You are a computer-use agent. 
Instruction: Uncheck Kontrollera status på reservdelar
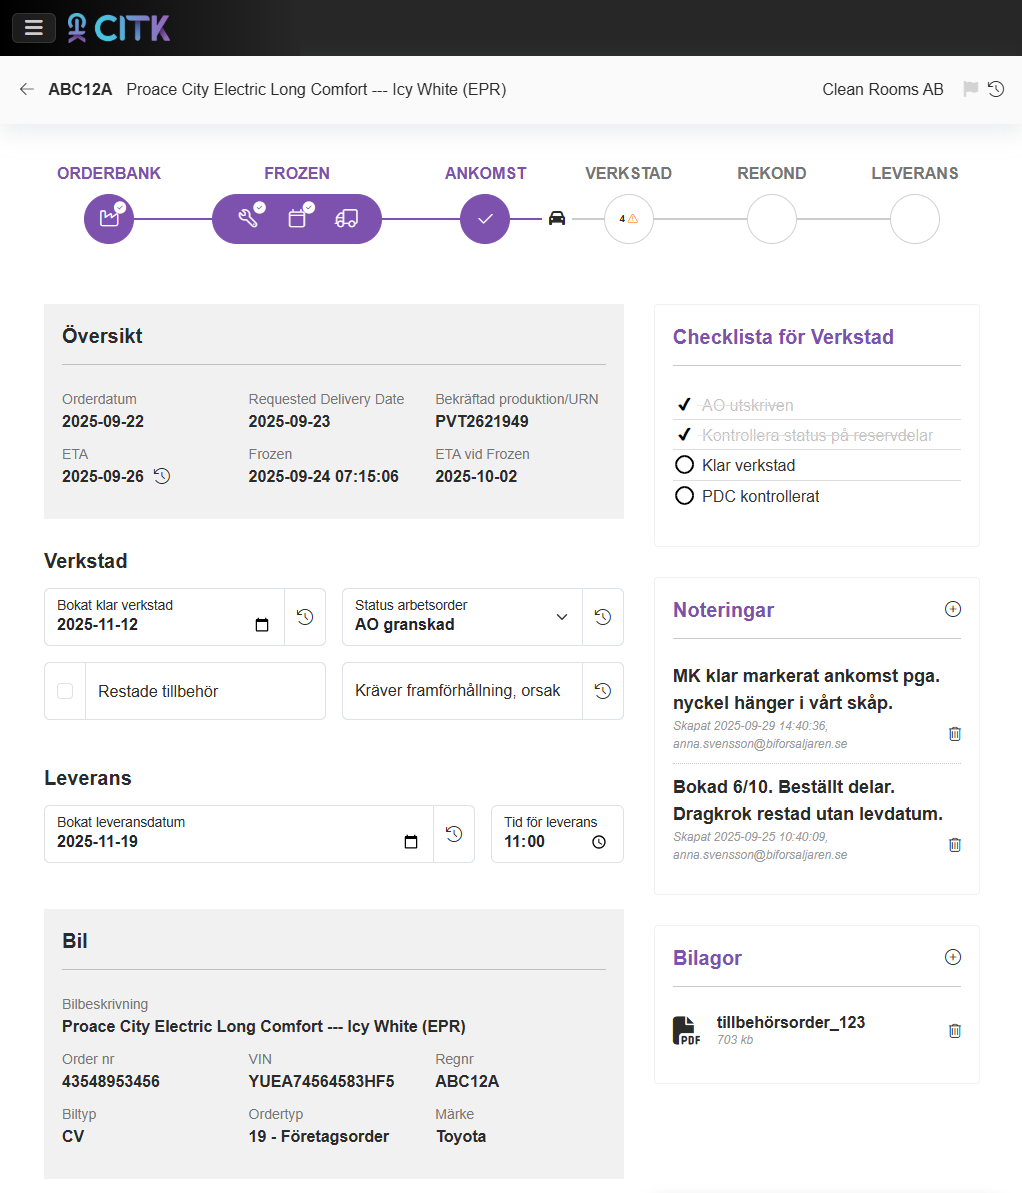684,435
